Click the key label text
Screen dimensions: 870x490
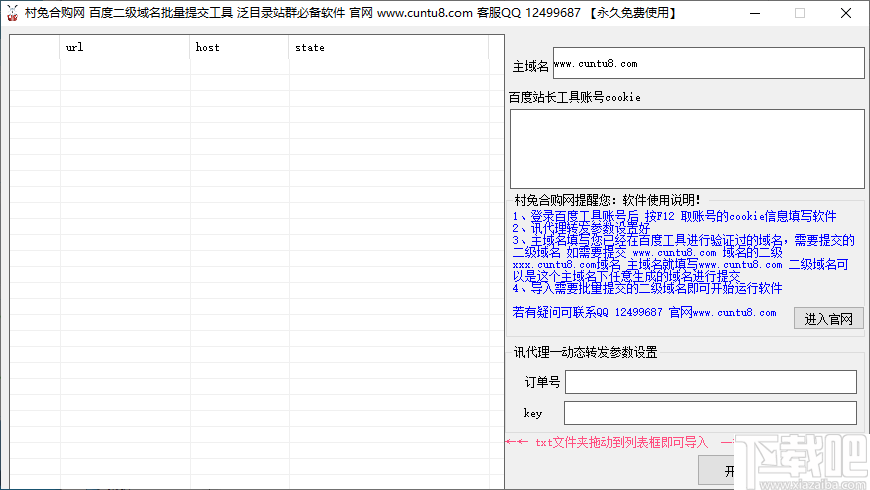point(533,413)
